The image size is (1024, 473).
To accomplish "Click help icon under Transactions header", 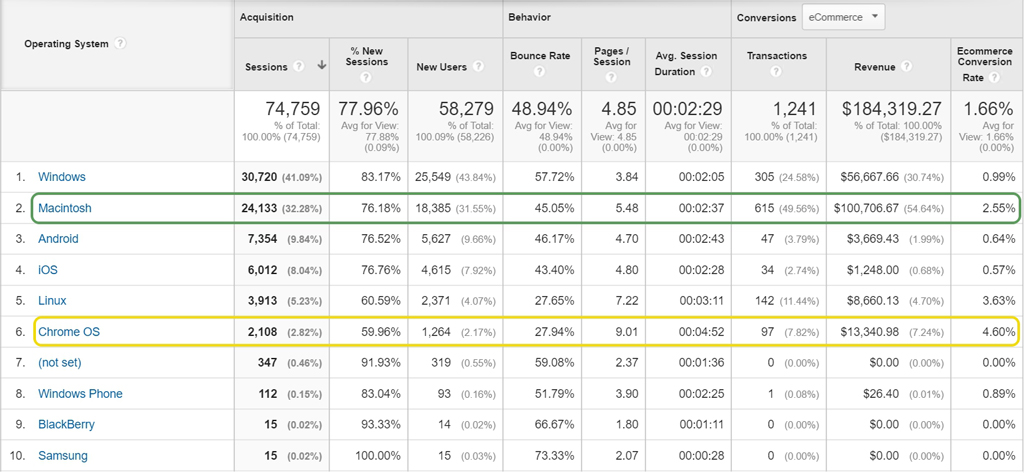I will coord(777,72).
